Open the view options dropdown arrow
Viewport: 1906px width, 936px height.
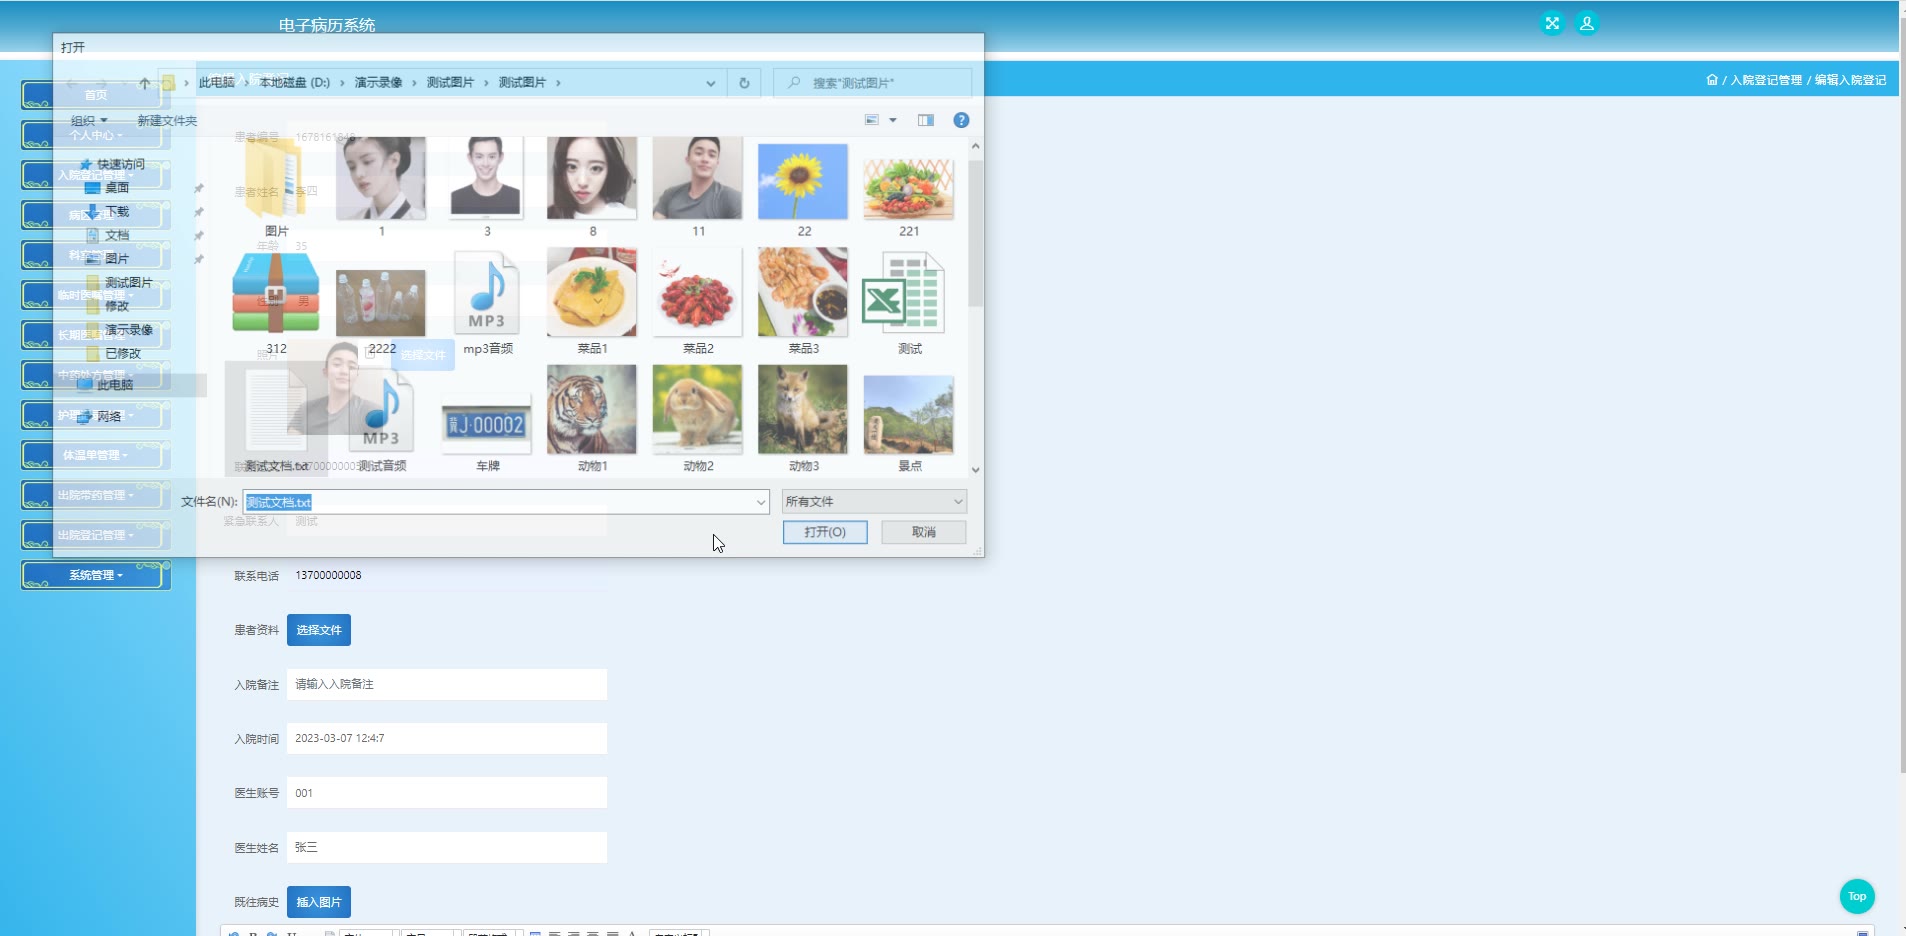coord(893,120)
